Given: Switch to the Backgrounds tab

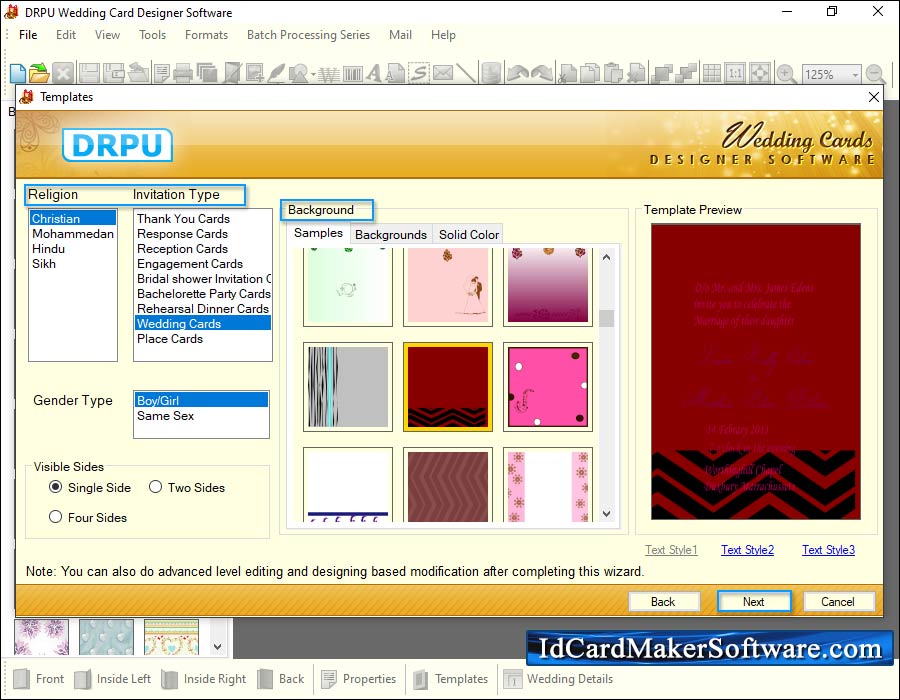Looking at the screenshot, I should coord(391,235).
